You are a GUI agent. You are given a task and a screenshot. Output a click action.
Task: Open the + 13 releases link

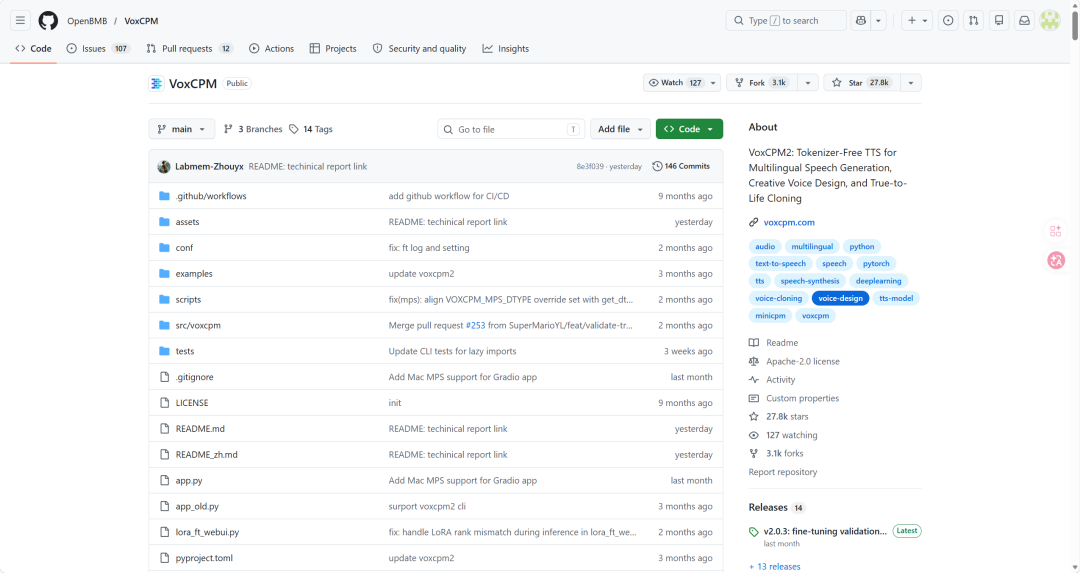tap(775, 566)
